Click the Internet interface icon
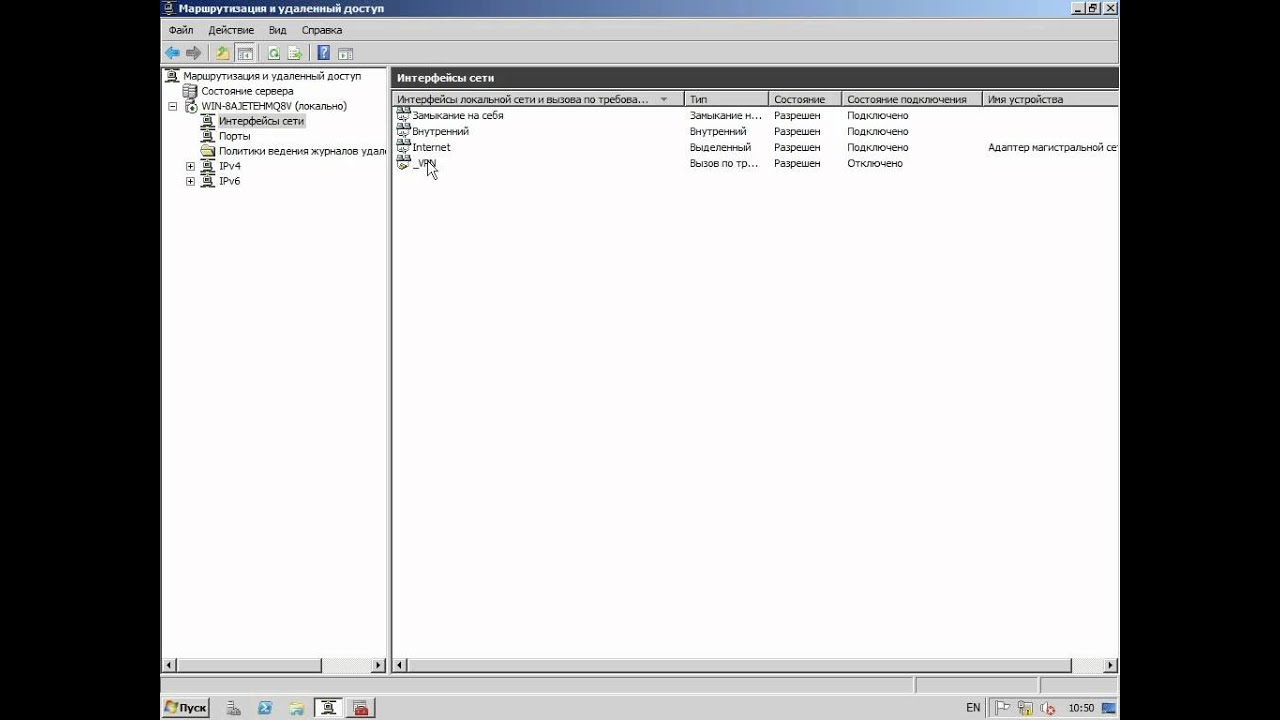The image size is (1280, 720). (403, 146)
